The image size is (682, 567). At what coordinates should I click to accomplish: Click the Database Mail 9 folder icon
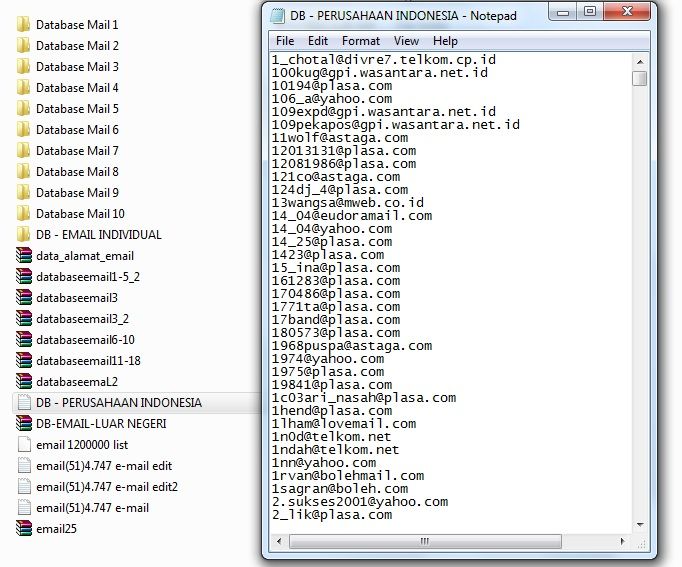point(24,193)
